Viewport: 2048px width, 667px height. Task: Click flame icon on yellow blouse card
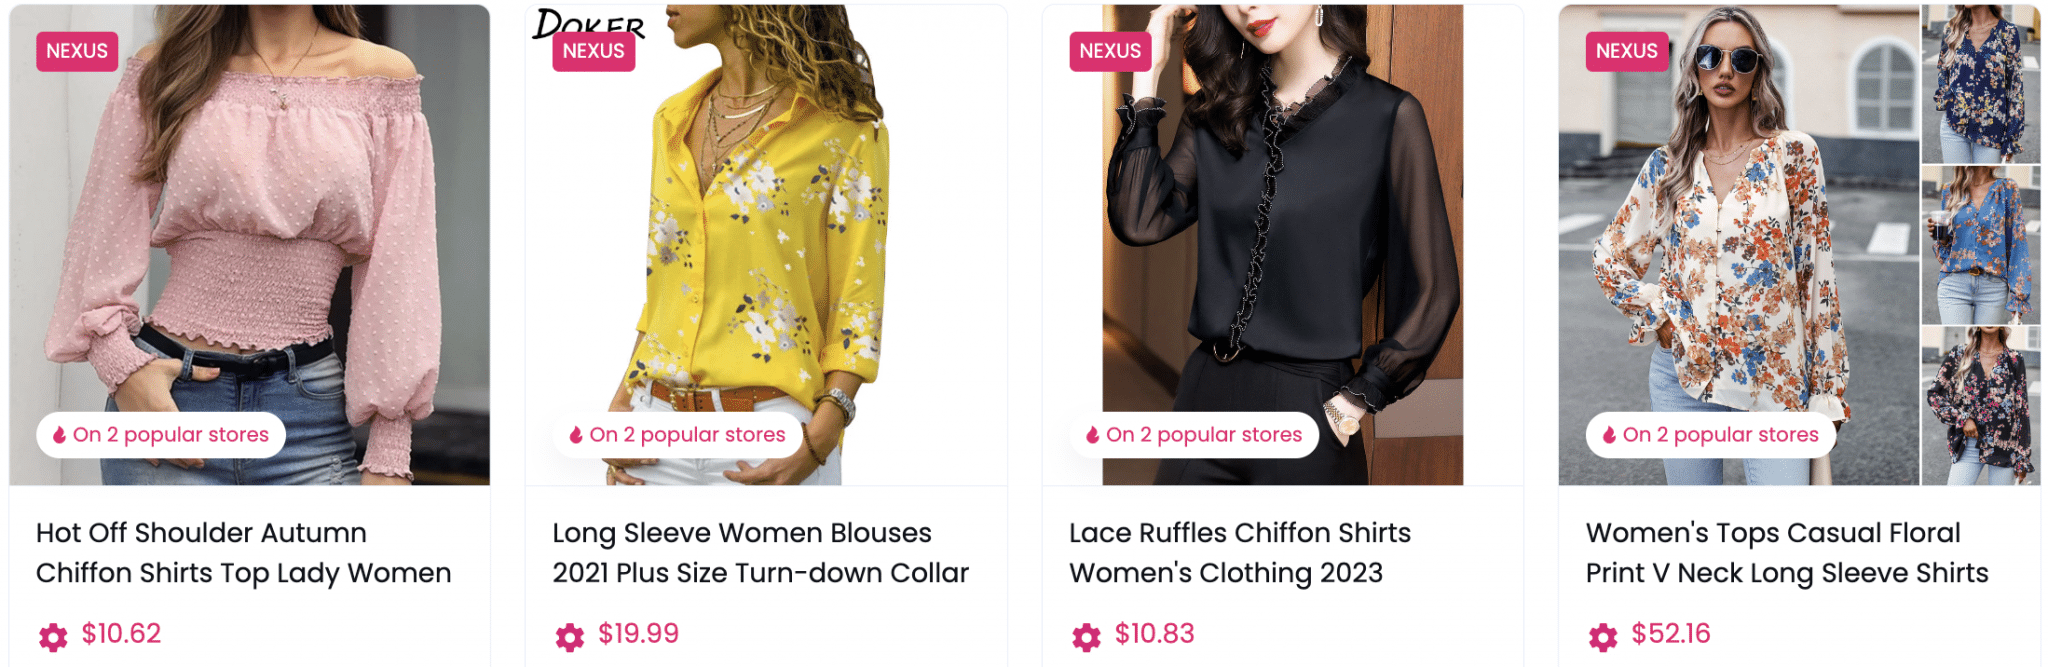click(x=576, y=435)
